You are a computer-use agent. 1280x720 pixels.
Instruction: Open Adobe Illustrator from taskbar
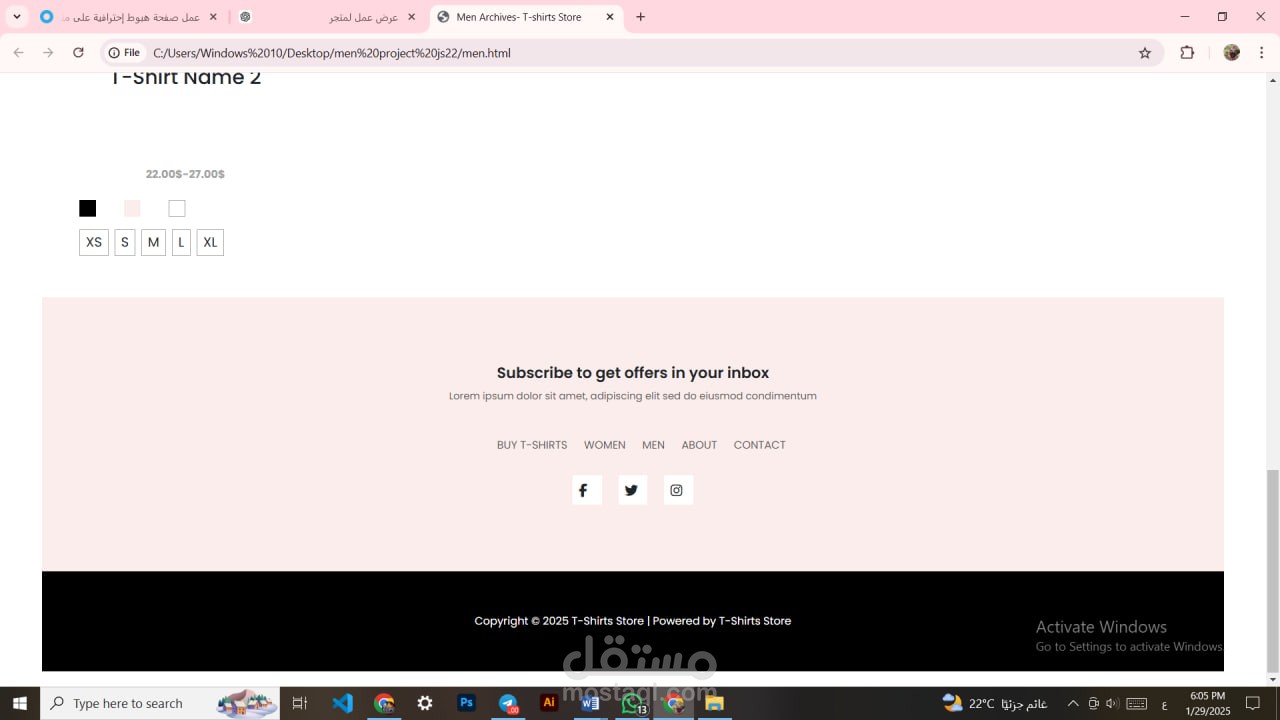tap(549, 703)
